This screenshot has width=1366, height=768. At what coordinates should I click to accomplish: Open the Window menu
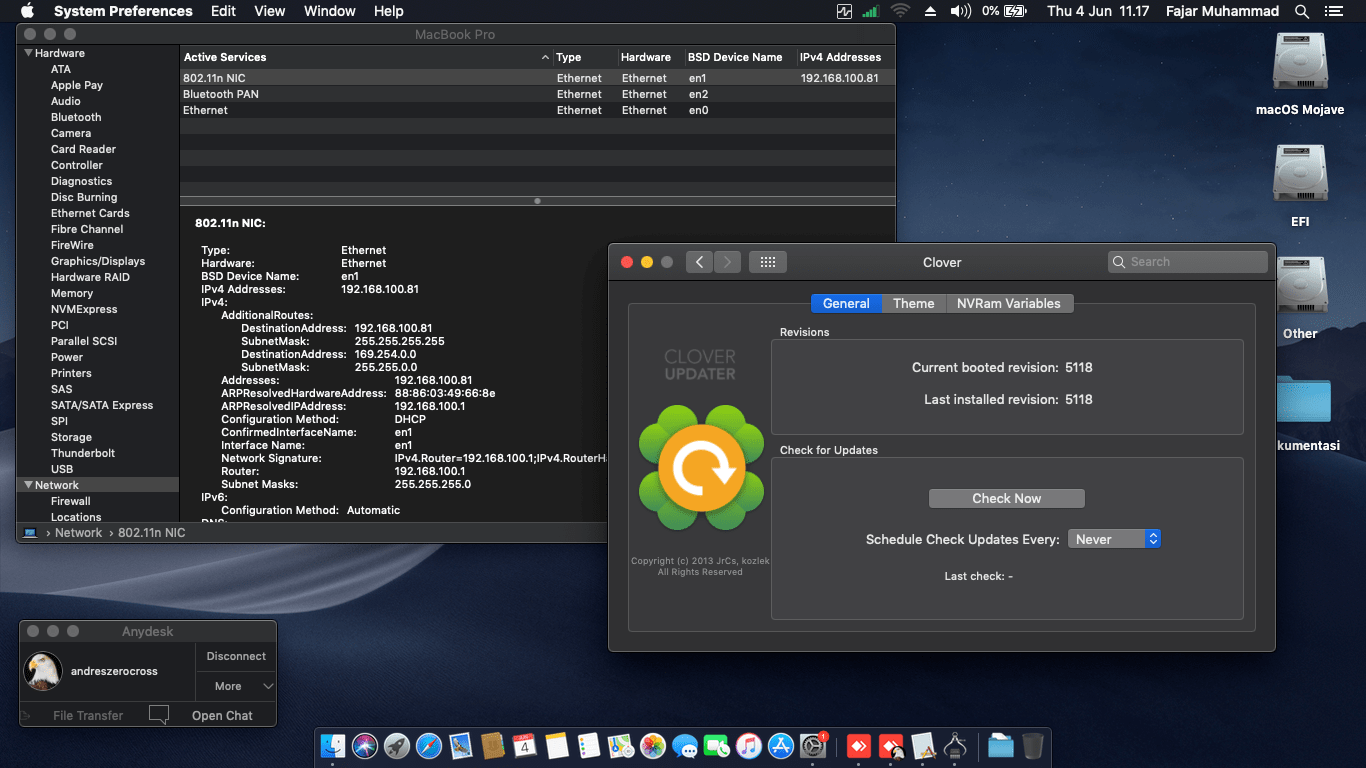point(330,11)
